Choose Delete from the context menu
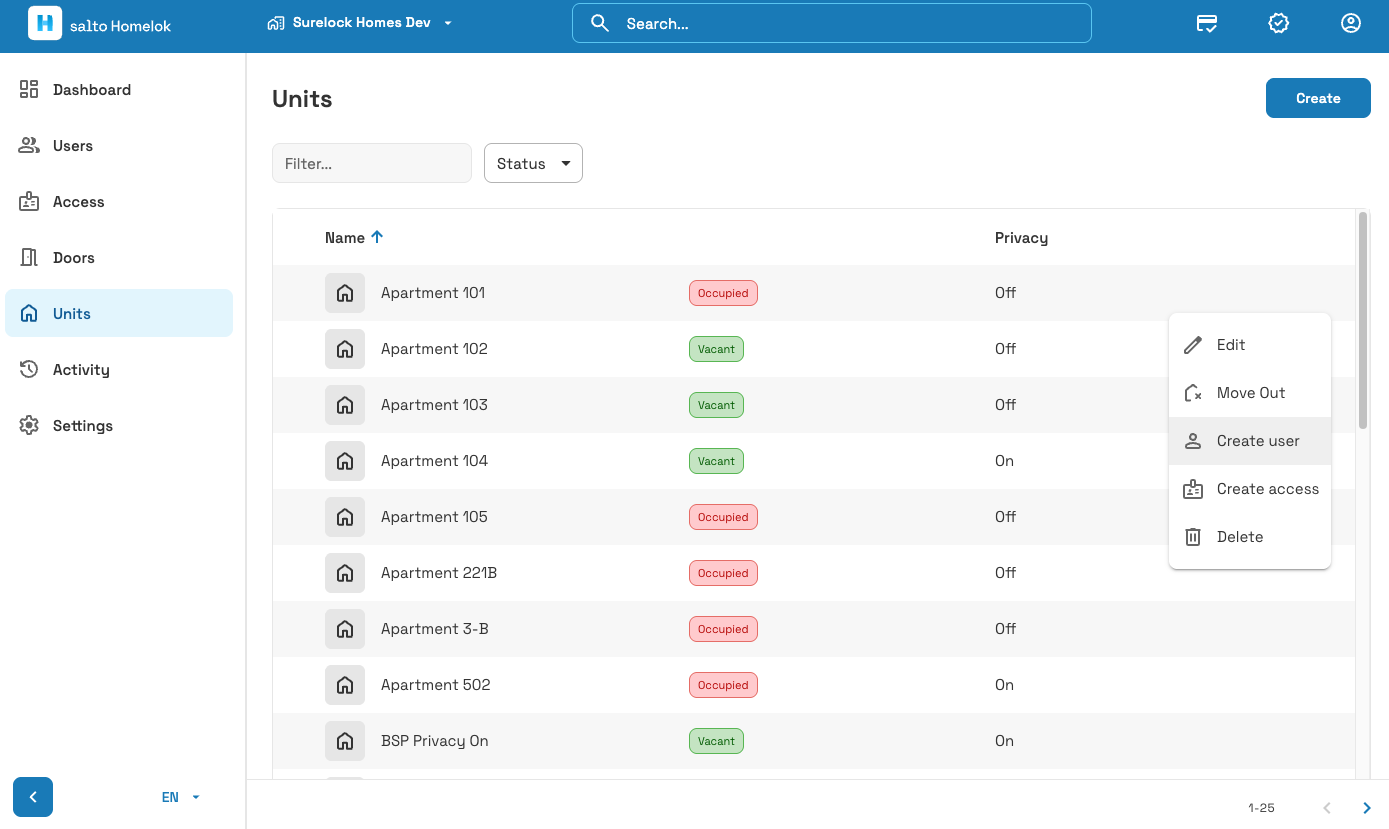The width and height of the screenshot is (1389, 829). [x=1250, y=537]
